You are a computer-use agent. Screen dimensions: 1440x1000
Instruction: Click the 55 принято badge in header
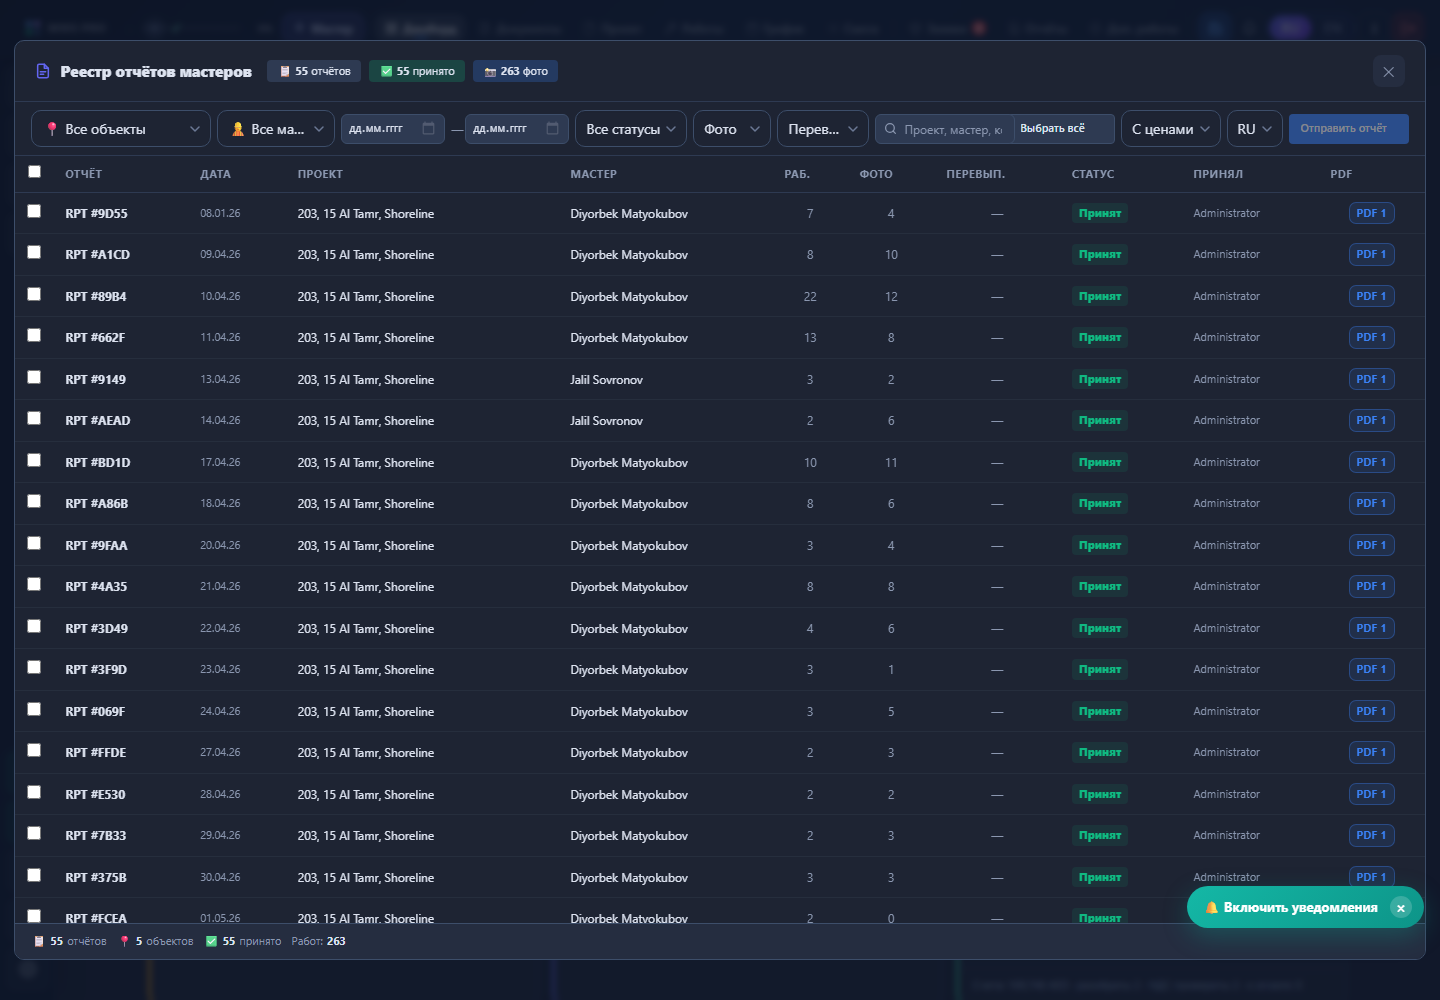click(417, 71)
